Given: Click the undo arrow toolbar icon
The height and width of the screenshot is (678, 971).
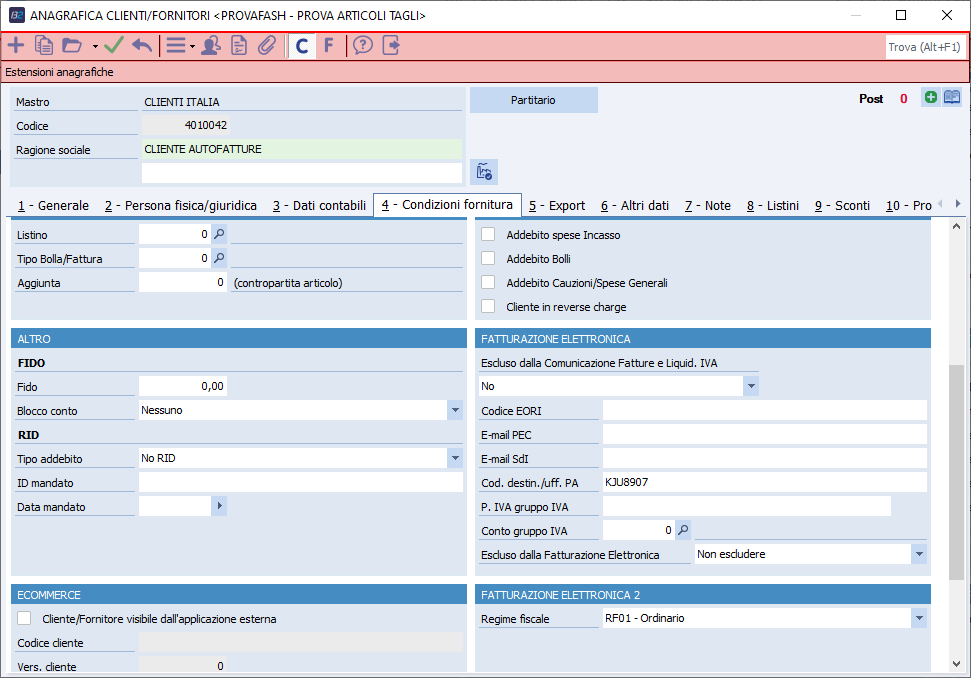Looking at the screenshot, I should tap(142, 46).
